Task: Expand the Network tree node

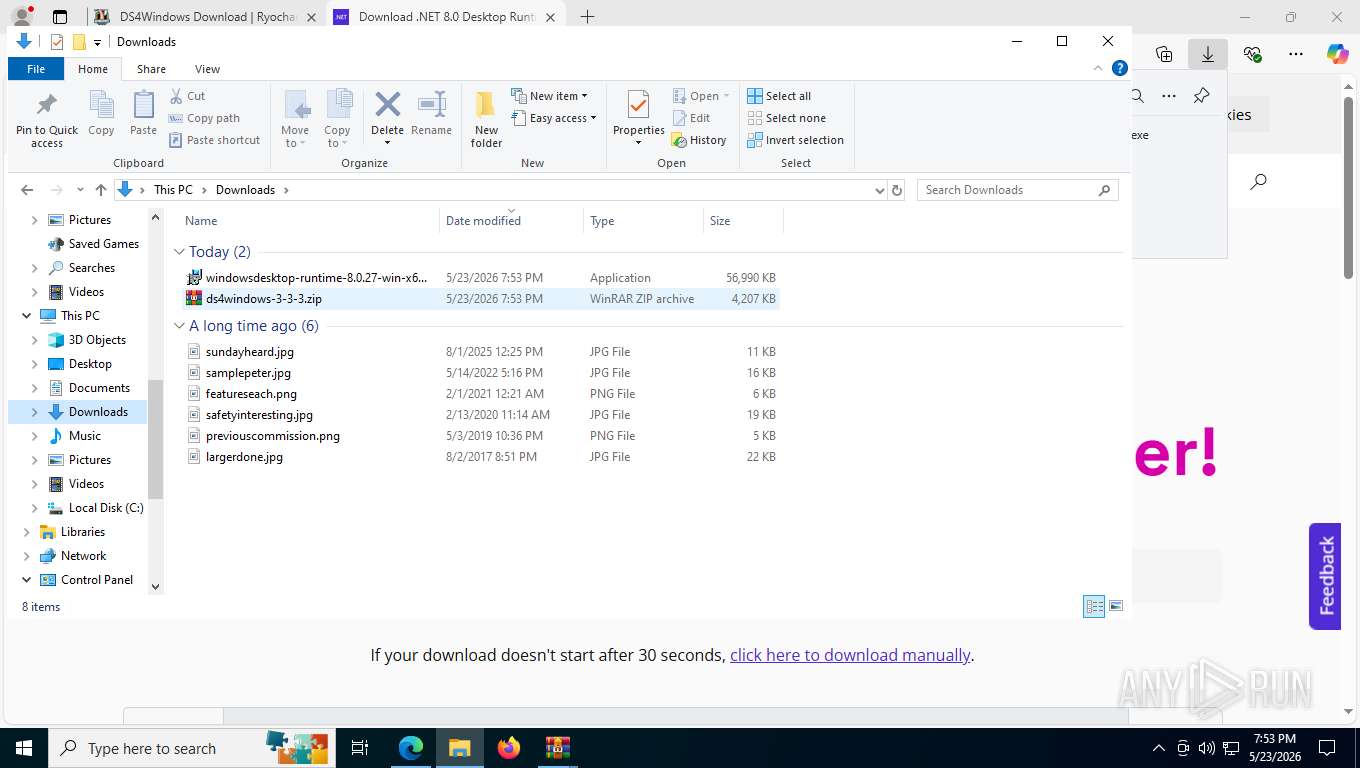Action: pos(26,556)
